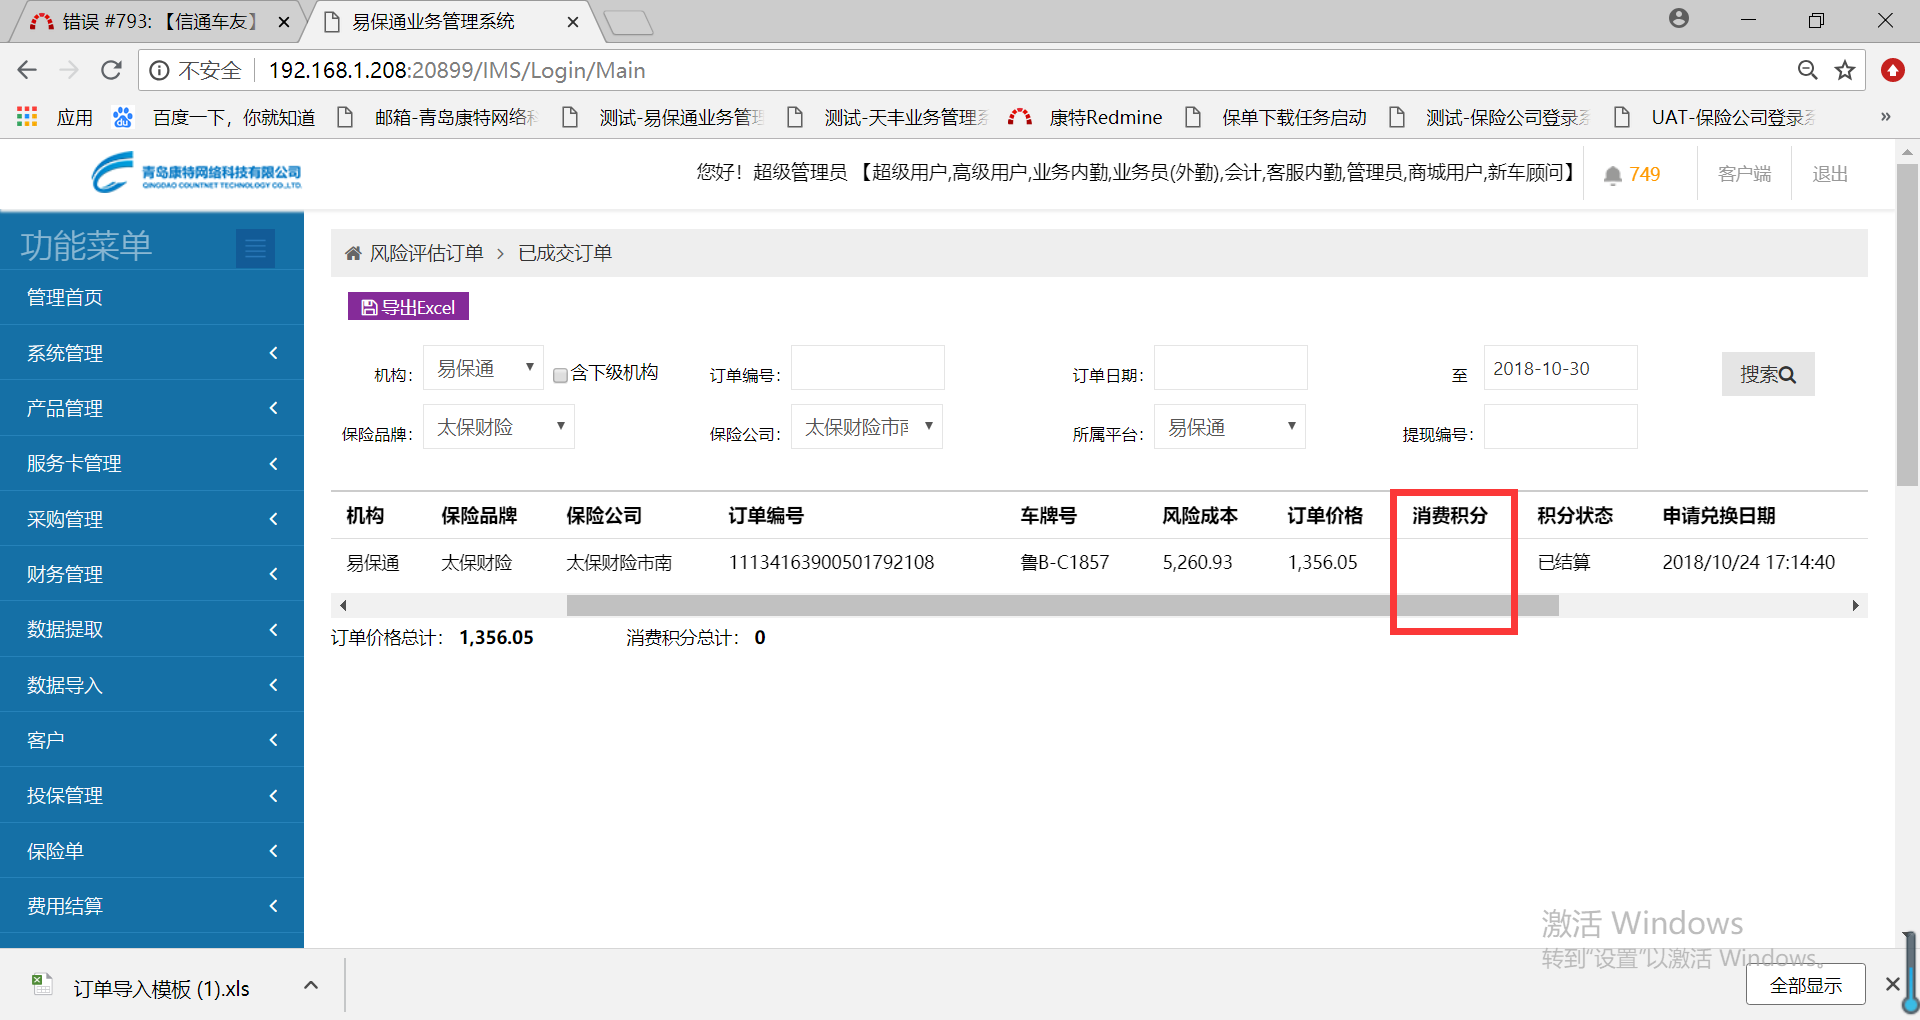Click the browser profile avatar icon
This screenshot has height=1020, width=1920.
click(1679, 19)
